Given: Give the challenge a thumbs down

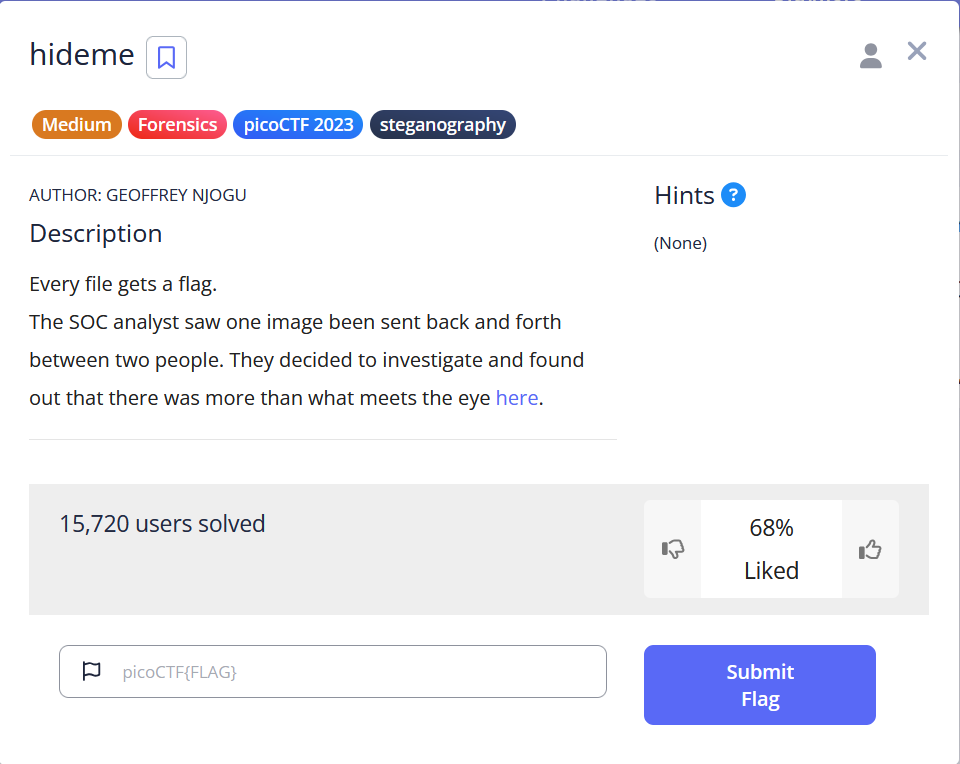Looking at the screenshot, I should (672, 549).
